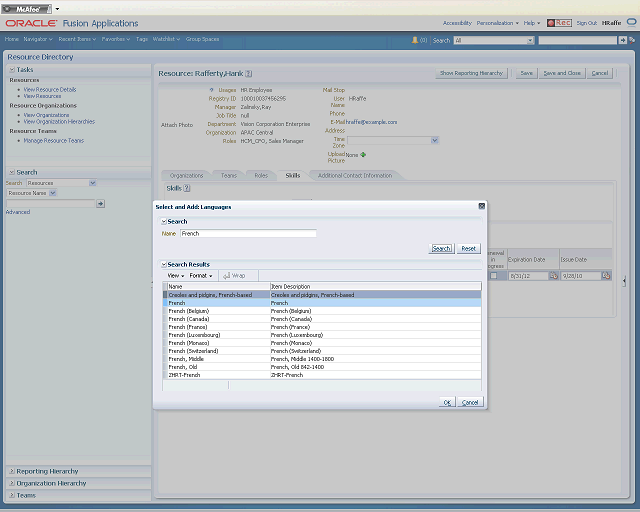
Task: Click the dialog Search button
Action: tap(441, 248)
